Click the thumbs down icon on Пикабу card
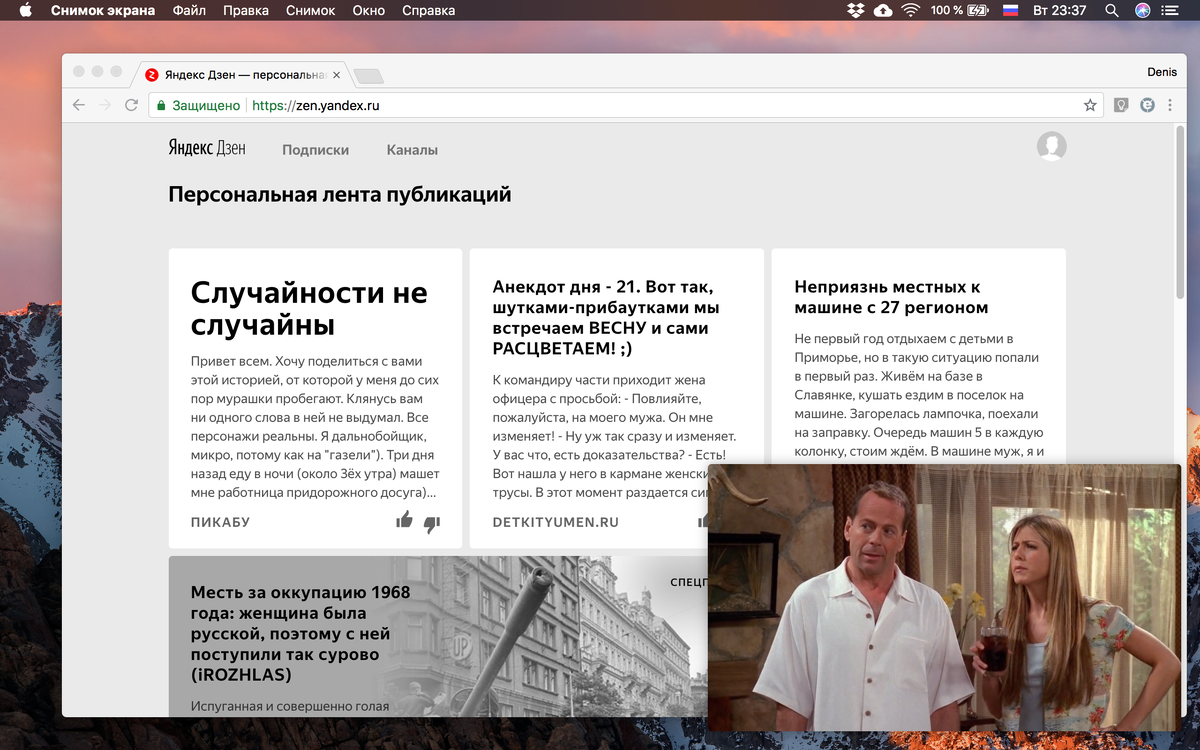The height and width of the screenshot is (750, 1200). (432, 524)
